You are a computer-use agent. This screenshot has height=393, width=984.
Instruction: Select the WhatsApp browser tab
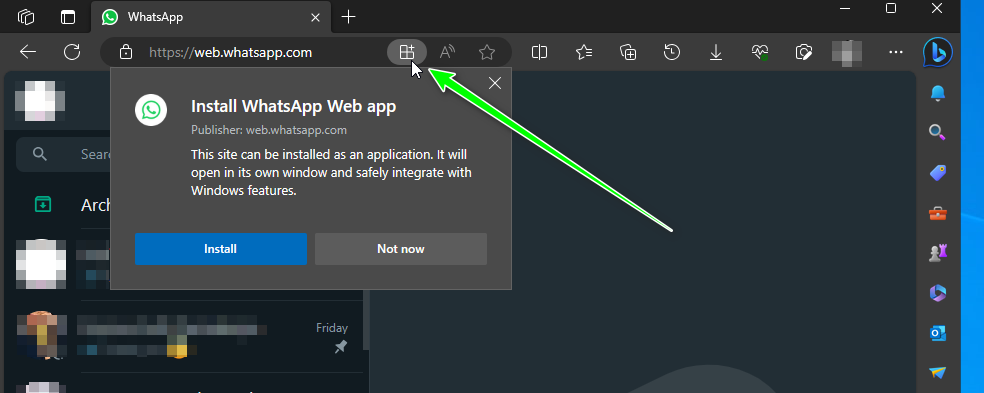211,17
